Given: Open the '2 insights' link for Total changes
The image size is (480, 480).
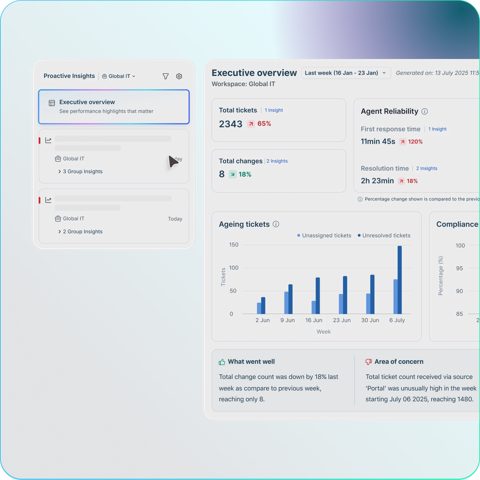Looking at the screenshot, I should tap(277, 161).
